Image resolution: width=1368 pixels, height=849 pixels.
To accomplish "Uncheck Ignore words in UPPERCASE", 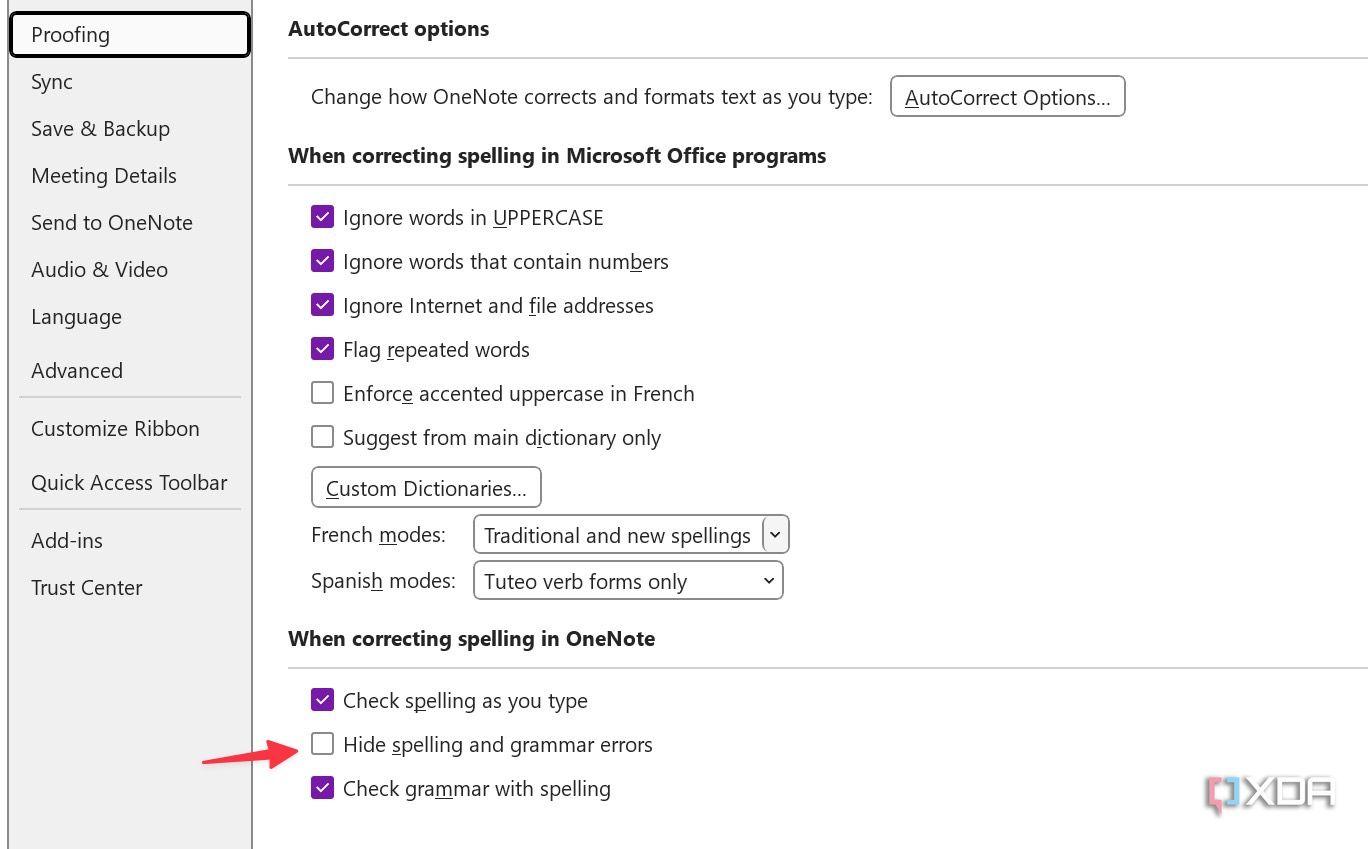I will 322,216.
